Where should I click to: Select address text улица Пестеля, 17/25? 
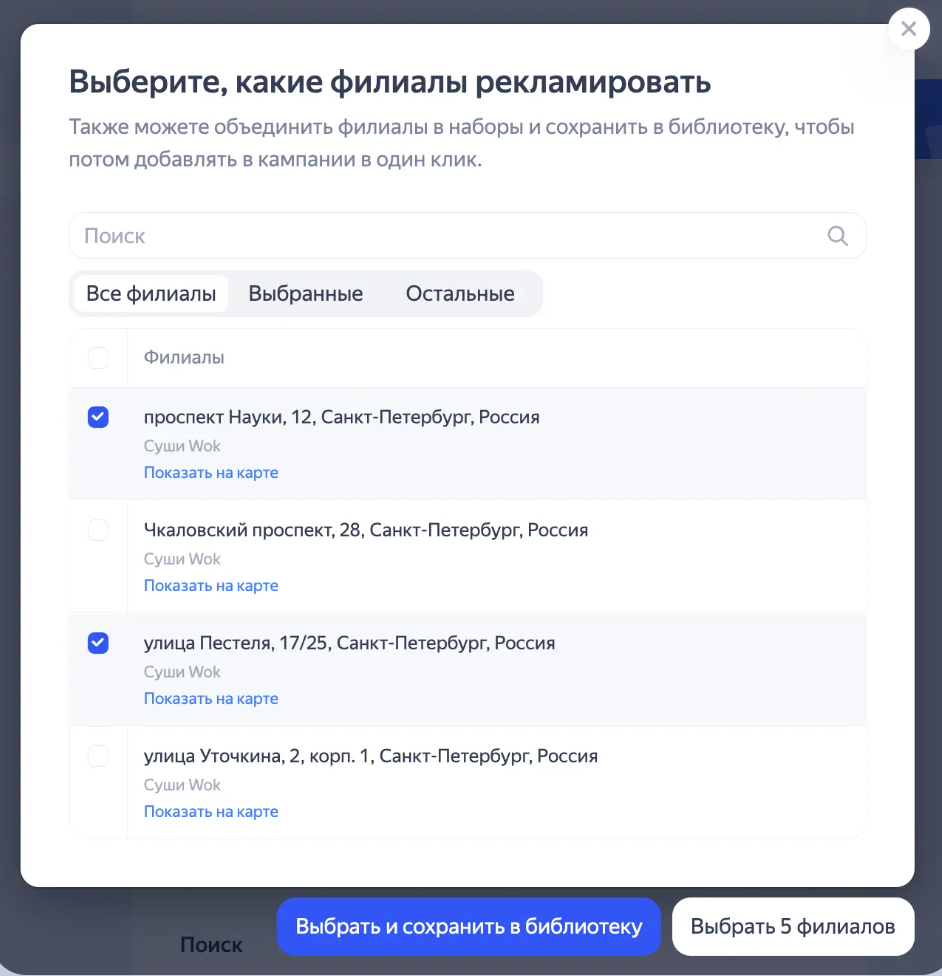[x=349, y=643]
